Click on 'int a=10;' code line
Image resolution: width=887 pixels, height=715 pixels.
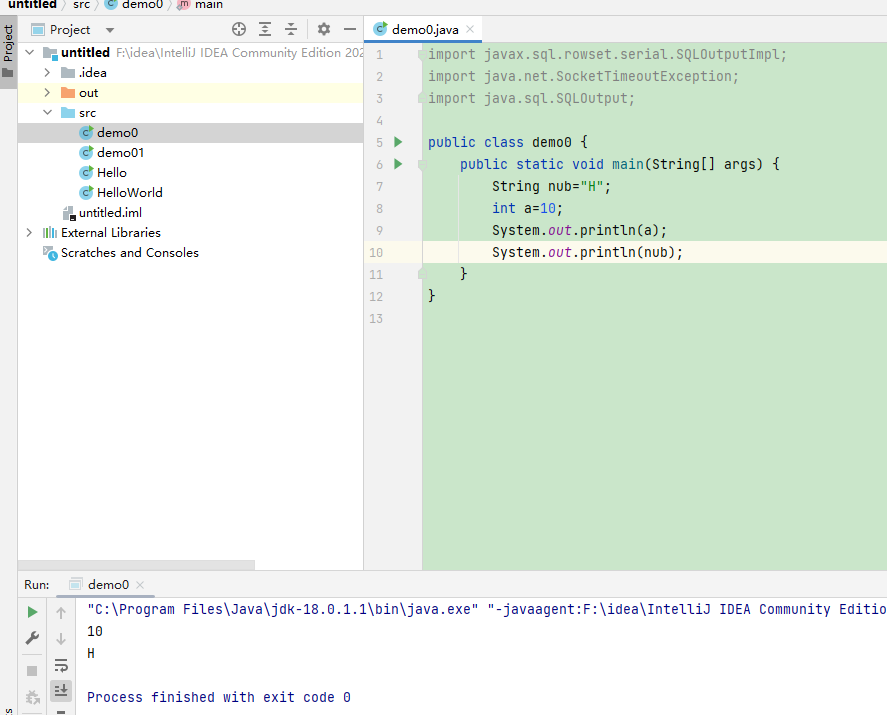click(527, 209)
